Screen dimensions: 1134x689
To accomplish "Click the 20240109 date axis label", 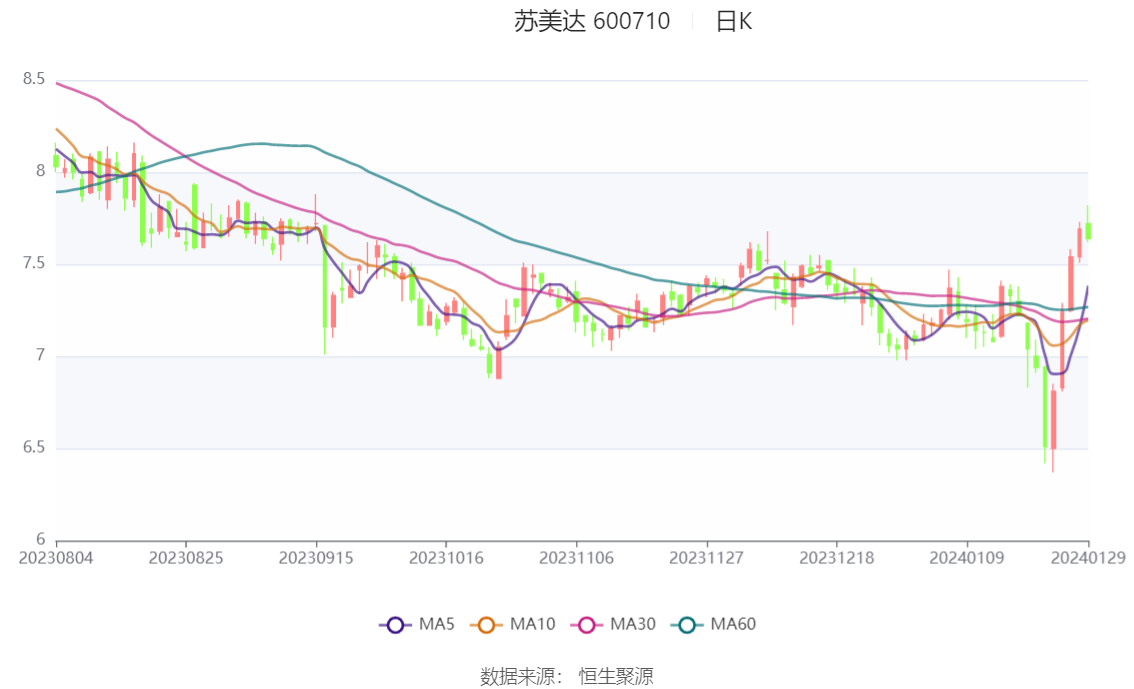I will [967, 558].
